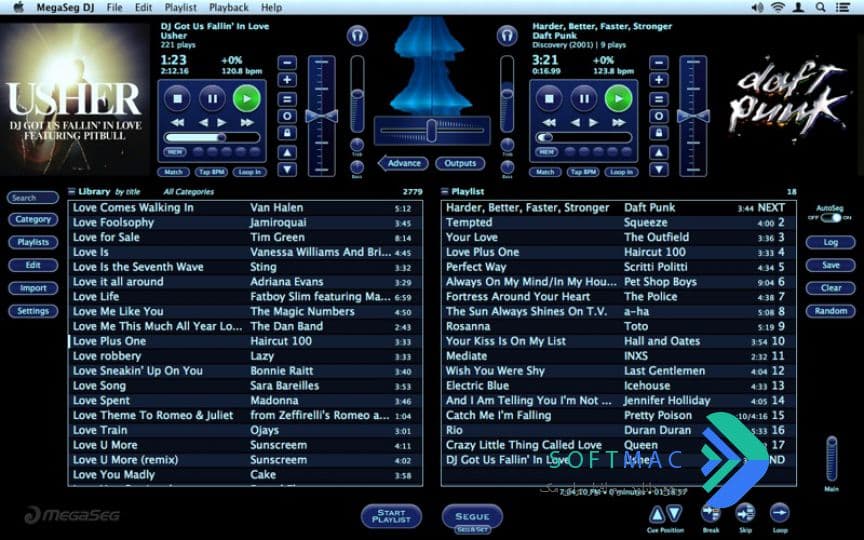
Task: Pause the Daft Punk deck
Action: [584, 99]
